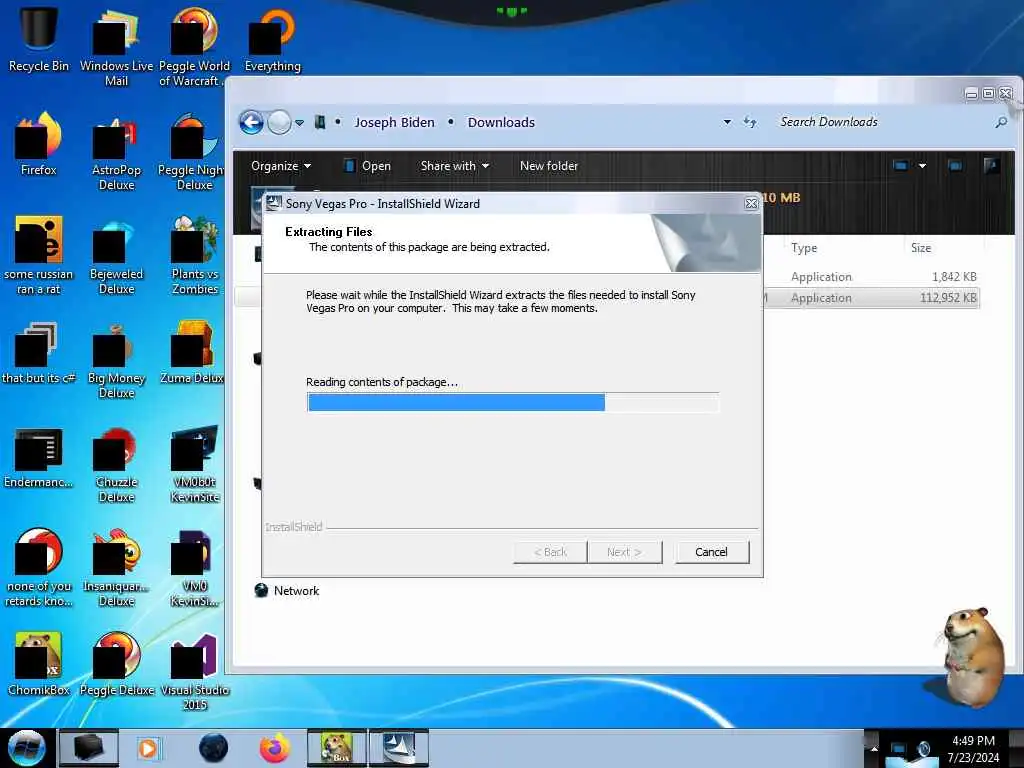
Task: Open the Everything desktop shortcut
Action: 272,39
